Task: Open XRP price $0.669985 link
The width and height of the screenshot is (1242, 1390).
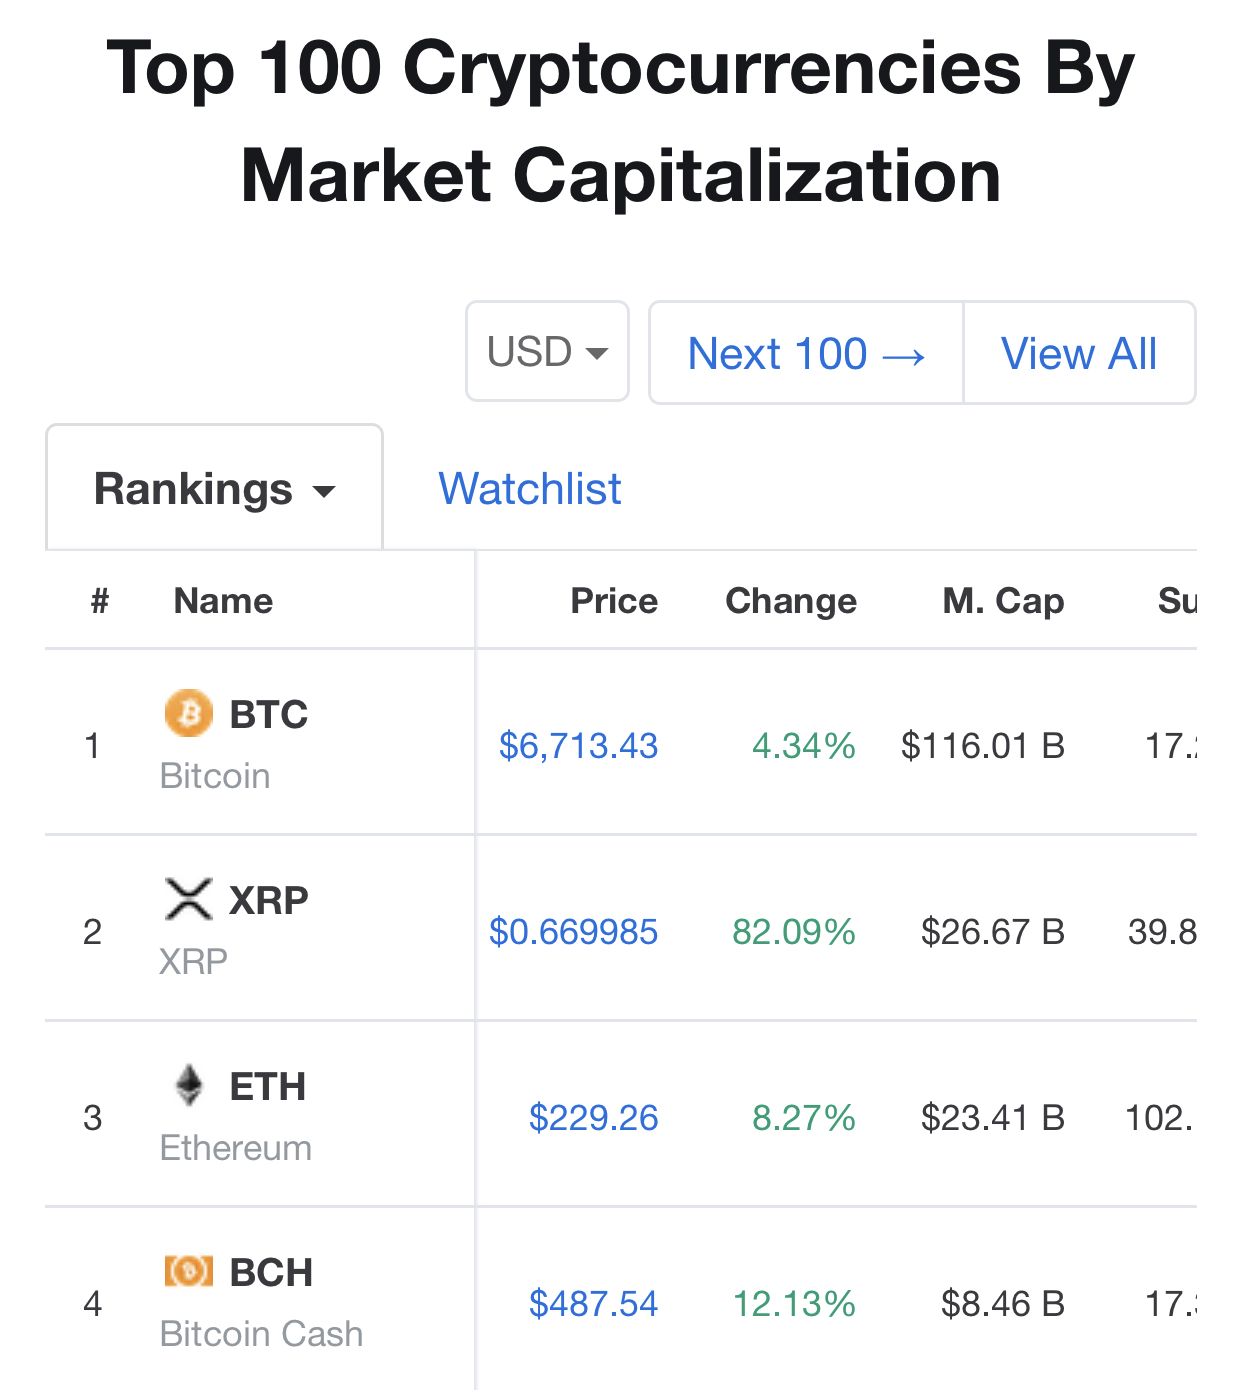Action: click(x=573, y=932)
